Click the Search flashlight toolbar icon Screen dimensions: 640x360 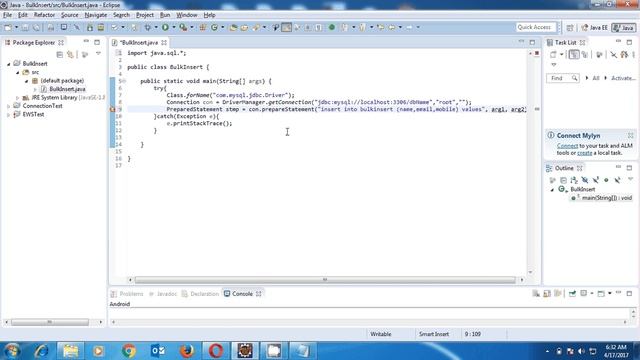[256, 27]
